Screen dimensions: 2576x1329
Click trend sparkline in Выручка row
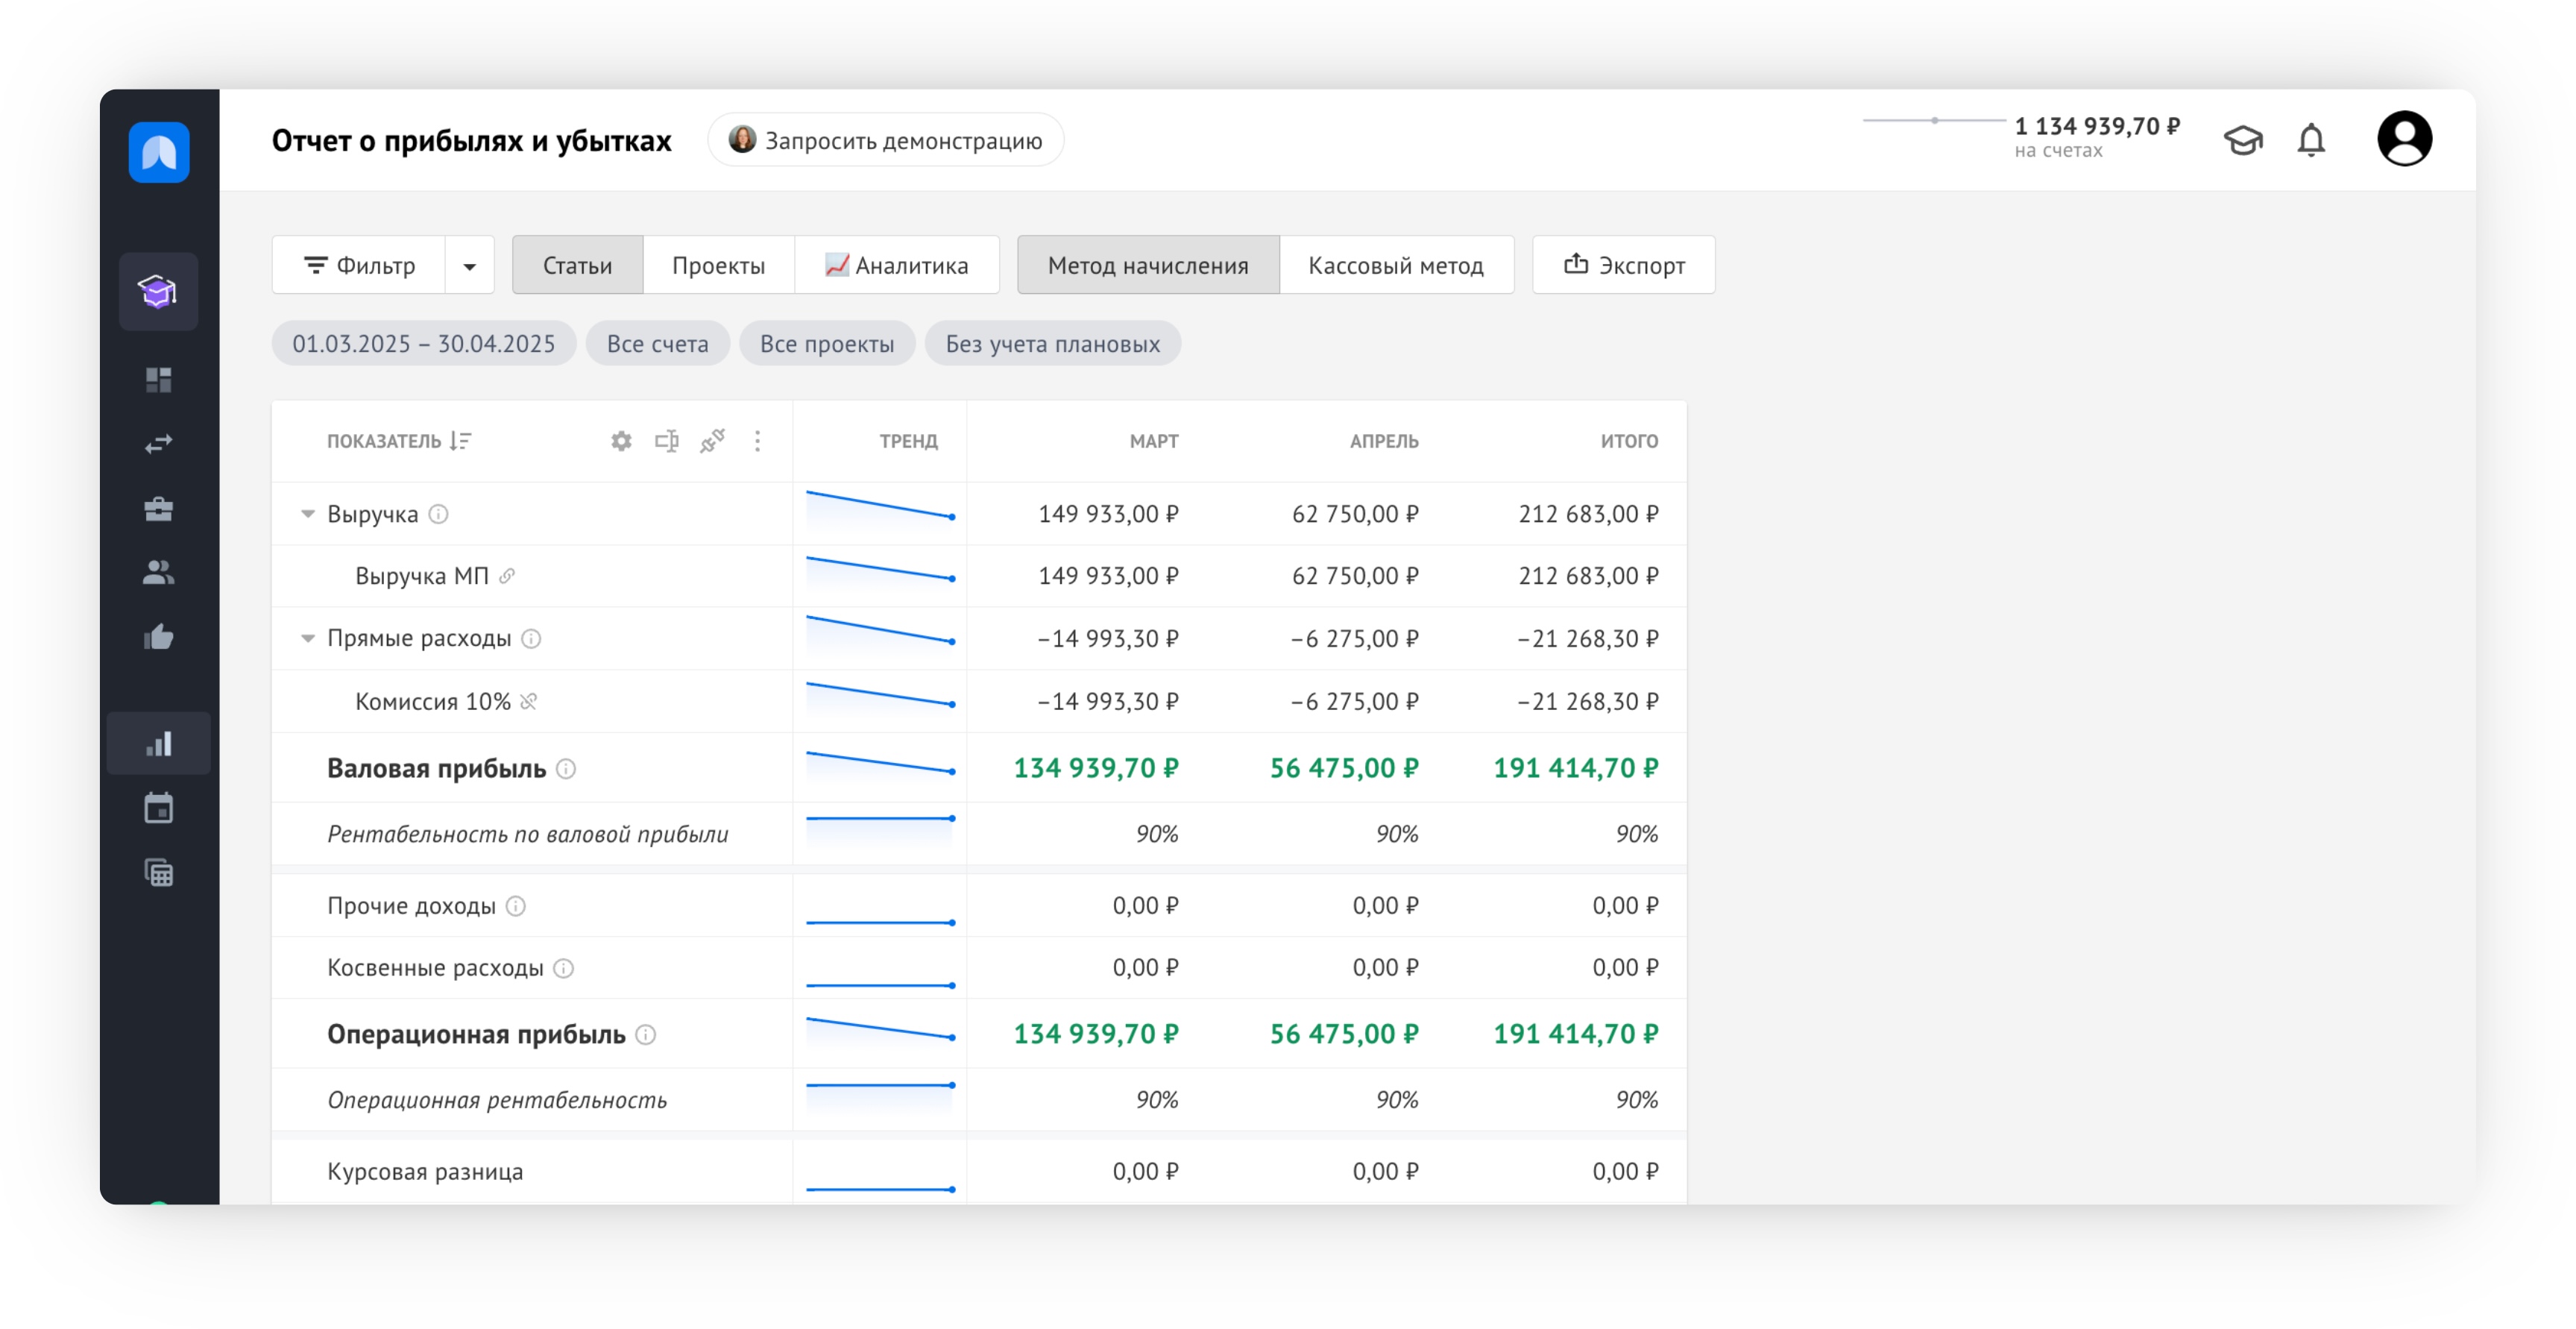(x=880, y=507)
